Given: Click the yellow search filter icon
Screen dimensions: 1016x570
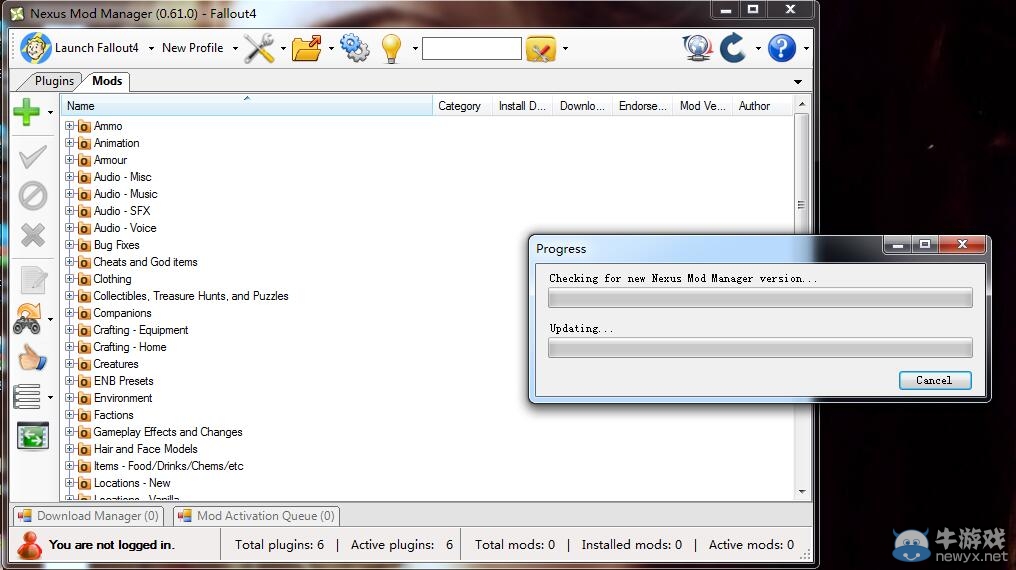Looking at the screenshot, I should tap(541, 49).
